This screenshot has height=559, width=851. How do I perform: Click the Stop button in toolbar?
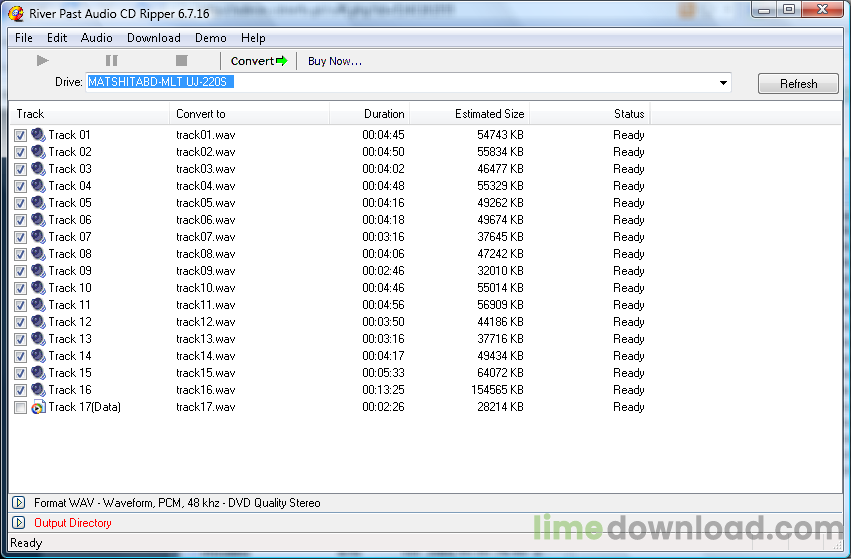click(x=181, y=61)
